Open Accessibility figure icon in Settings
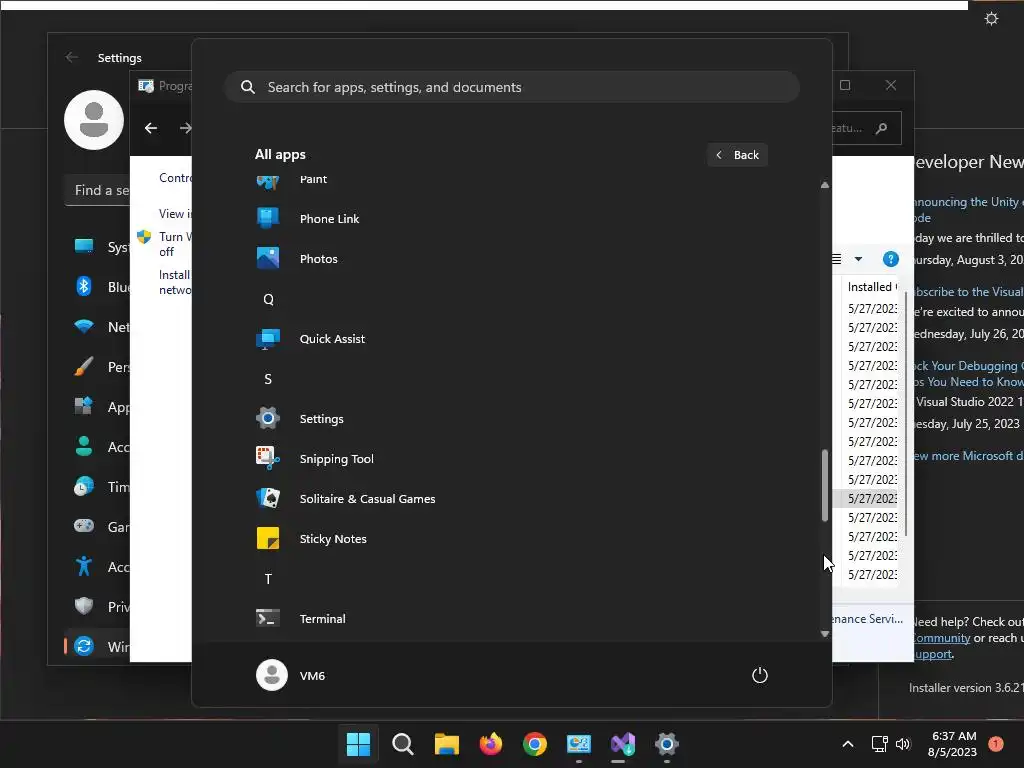The image size is (1024, 768). click(84, 566)
